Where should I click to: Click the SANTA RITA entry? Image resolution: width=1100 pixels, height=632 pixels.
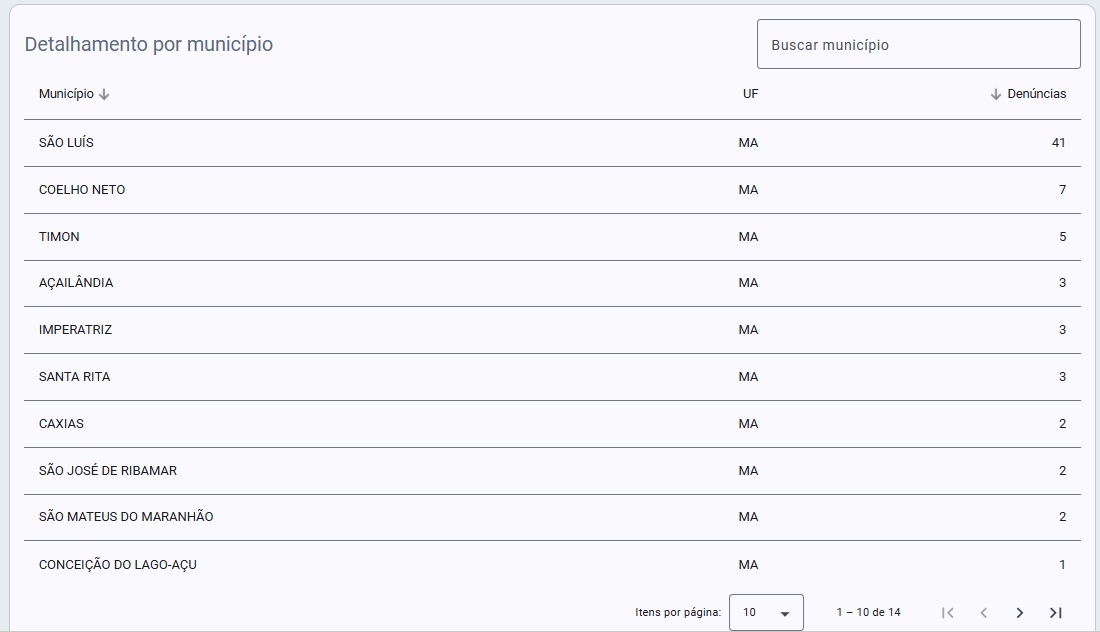pos(74,377)
